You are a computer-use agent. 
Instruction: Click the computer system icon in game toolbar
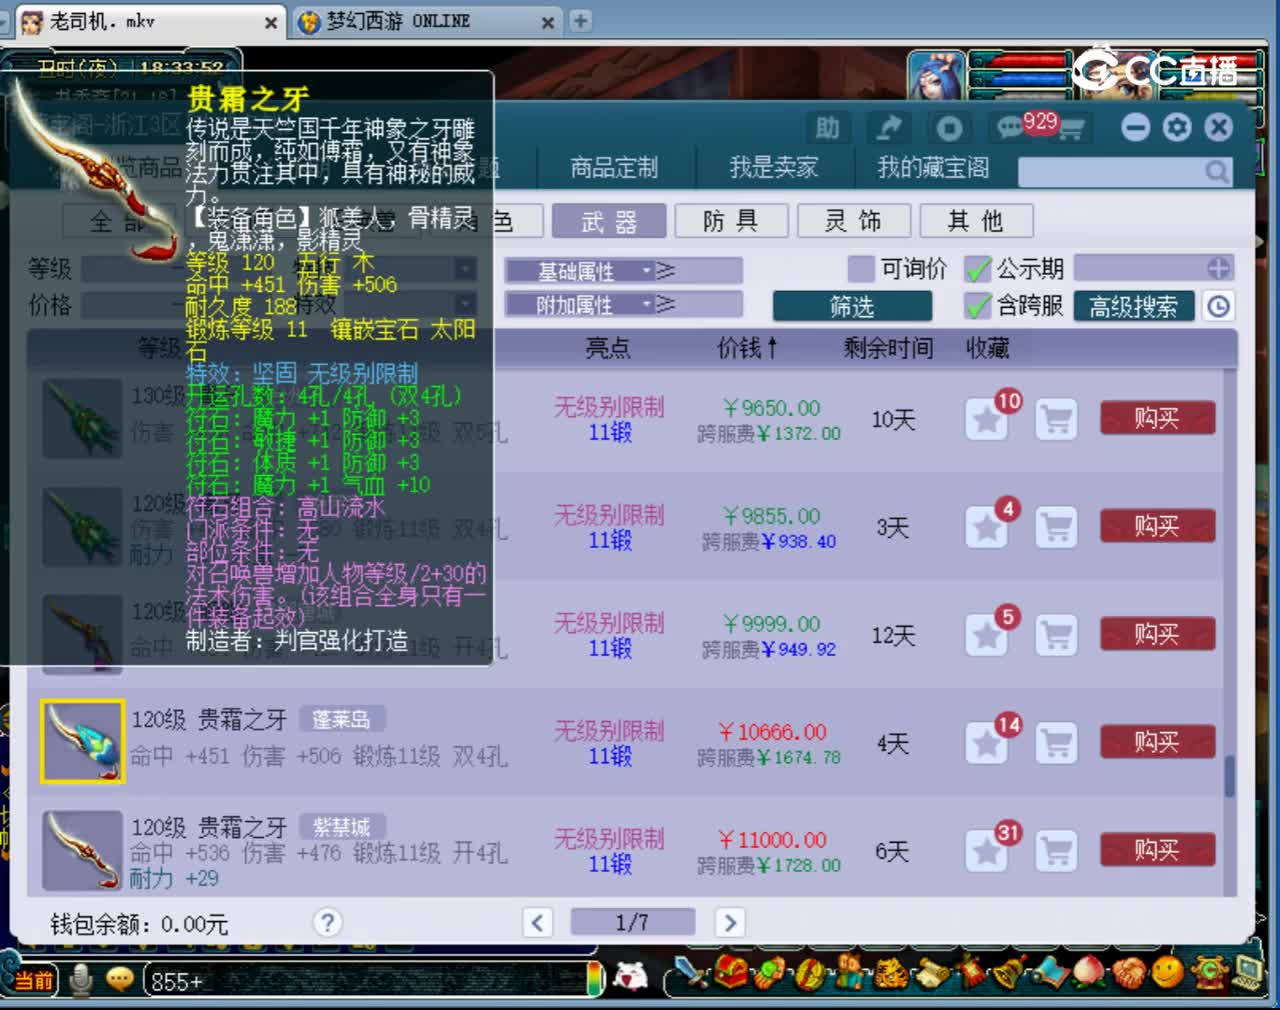[1250, 971]
